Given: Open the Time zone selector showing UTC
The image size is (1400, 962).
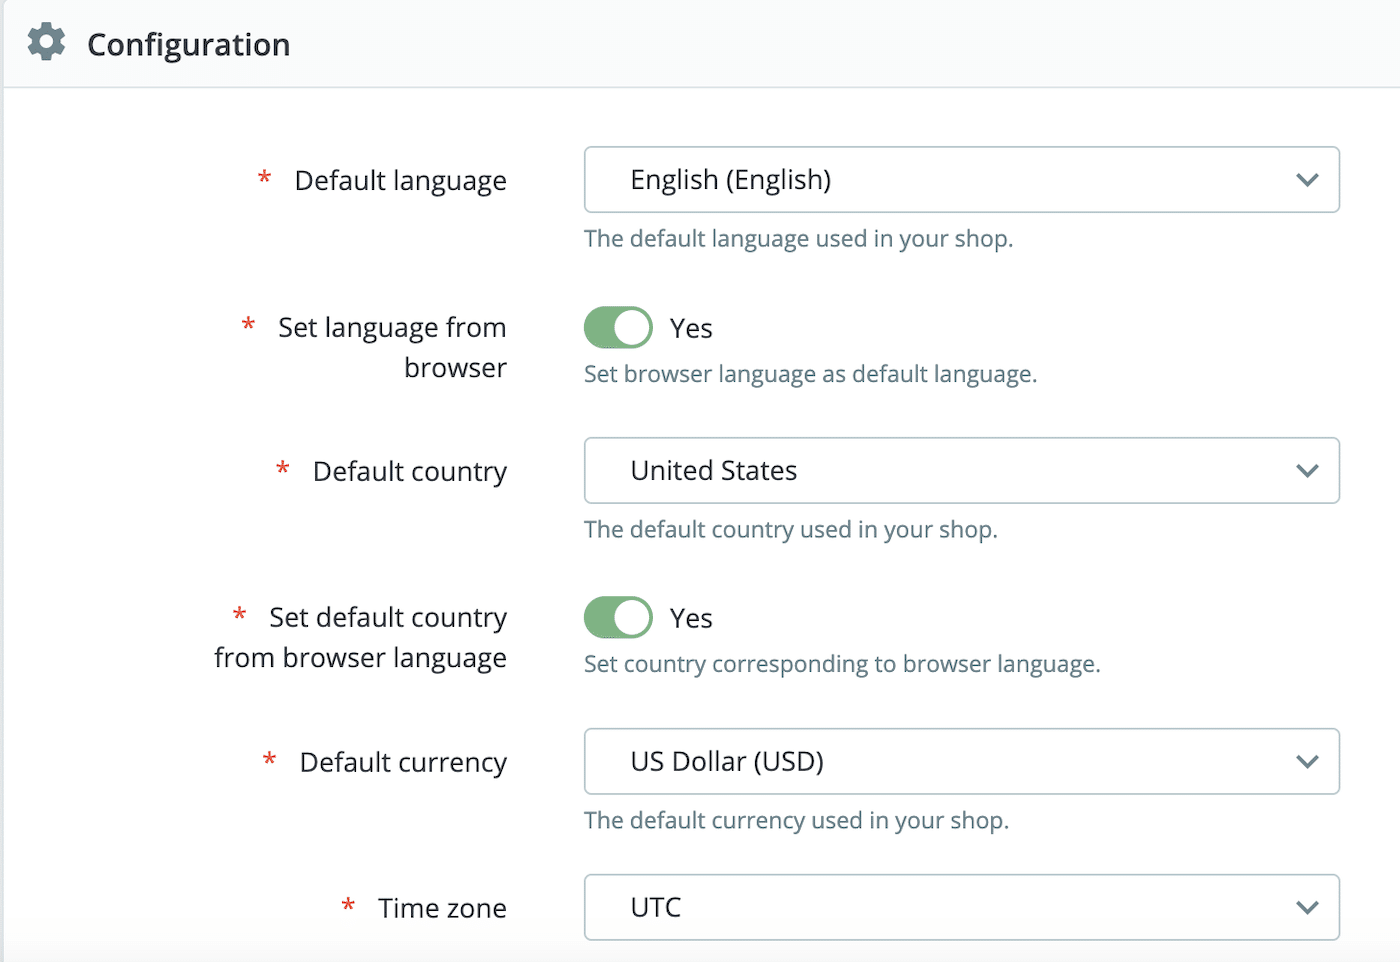Looking at the screenshot, I should (960, 907).
